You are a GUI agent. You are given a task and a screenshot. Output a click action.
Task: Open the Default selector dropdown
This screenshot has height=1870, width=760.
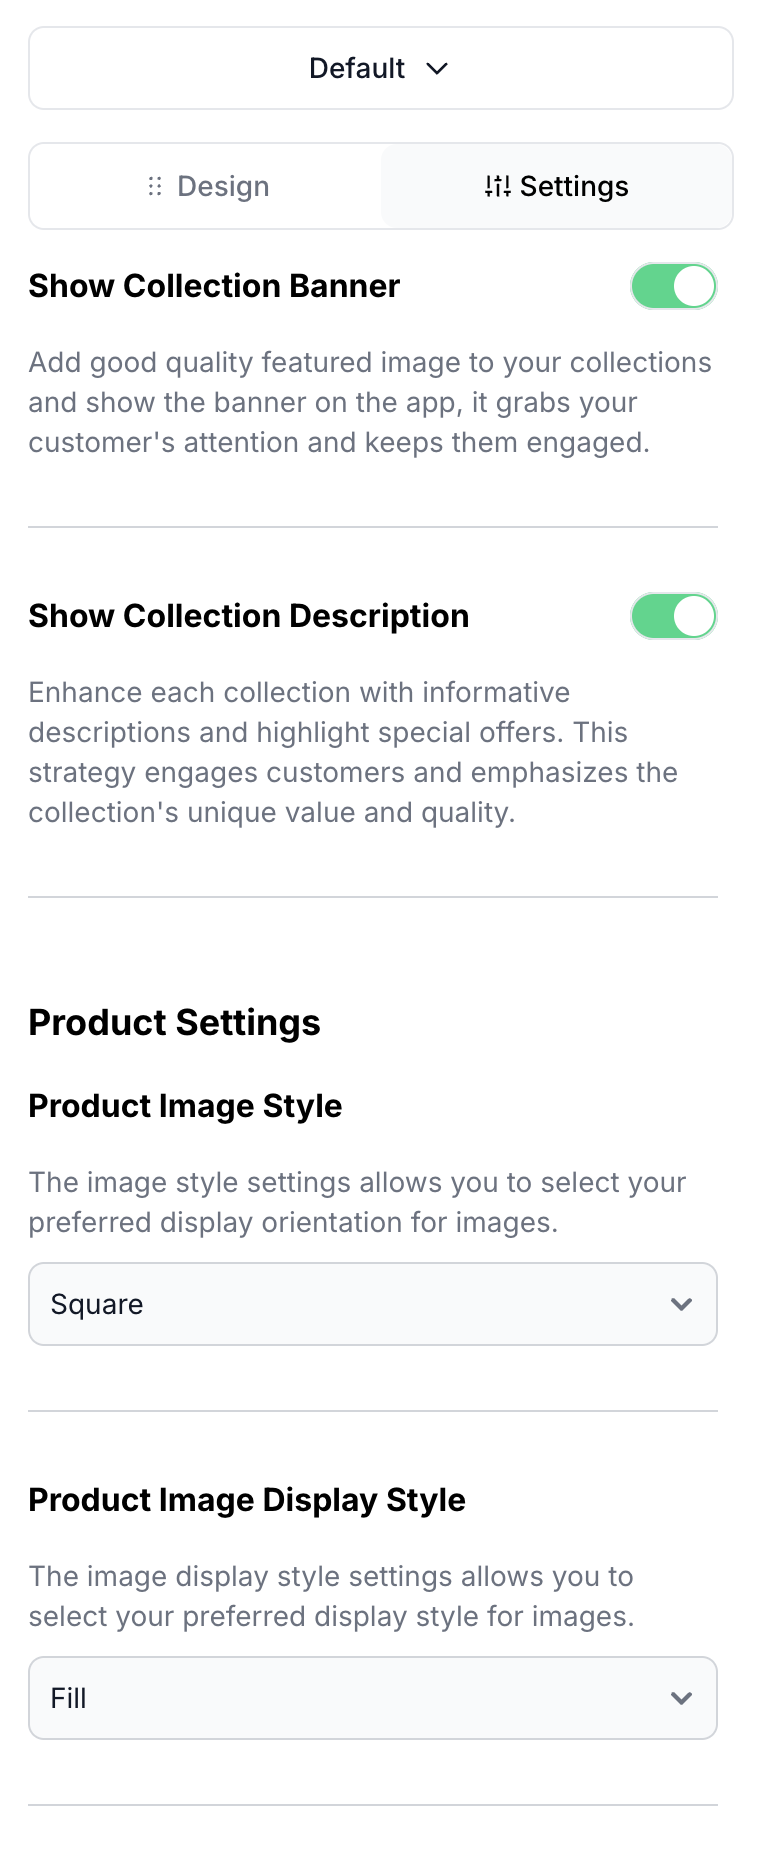(x=380, y=68)
